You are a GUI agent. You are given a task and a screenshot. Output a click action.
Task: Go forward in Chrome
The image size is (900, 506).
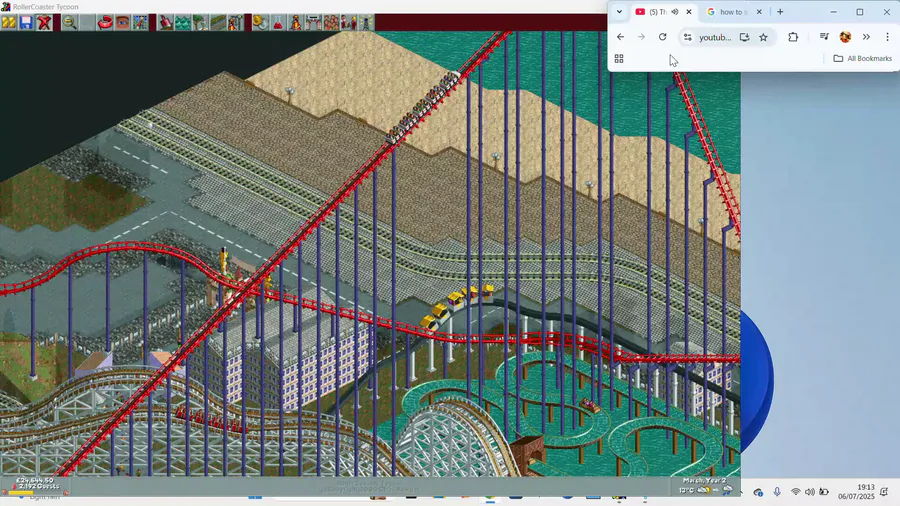(x=641, y=37)
